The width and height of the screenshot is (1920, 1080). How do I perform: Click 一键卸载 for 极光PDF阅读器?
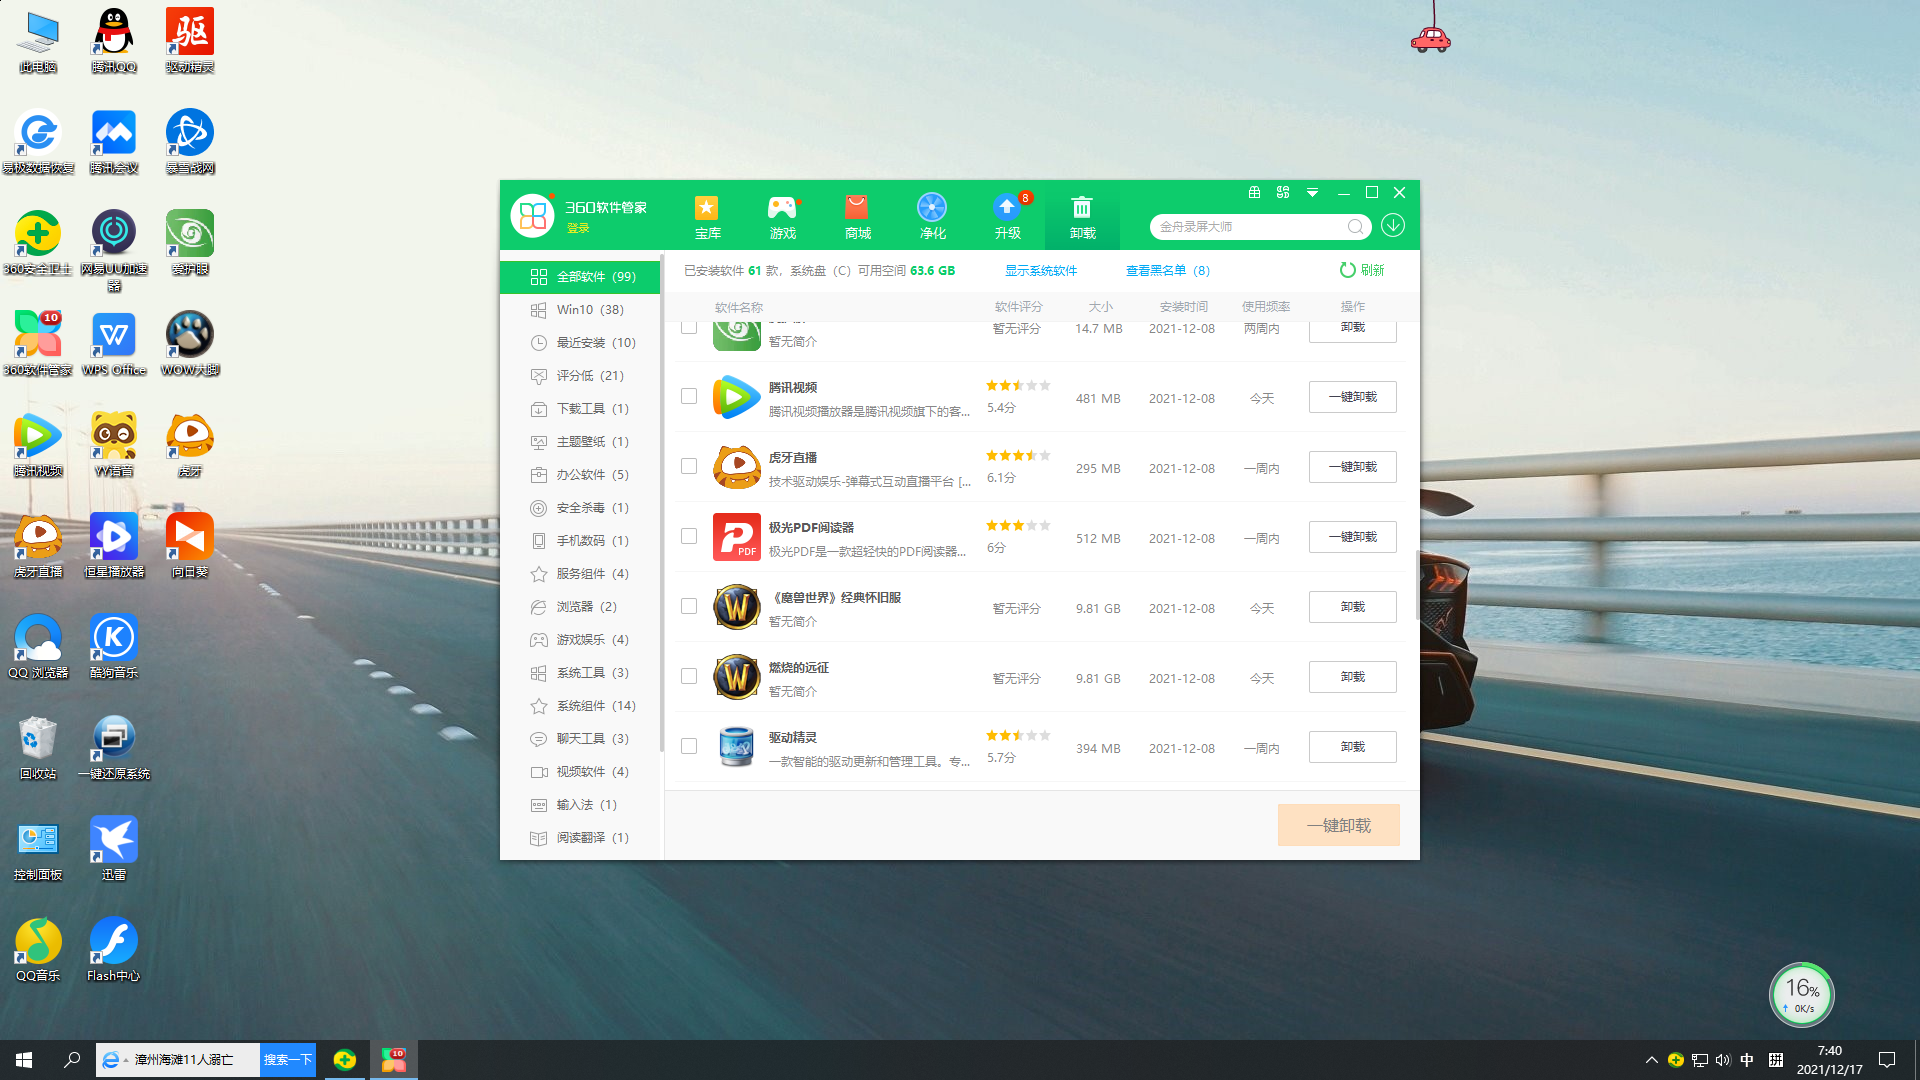(x=1352, y=537)
